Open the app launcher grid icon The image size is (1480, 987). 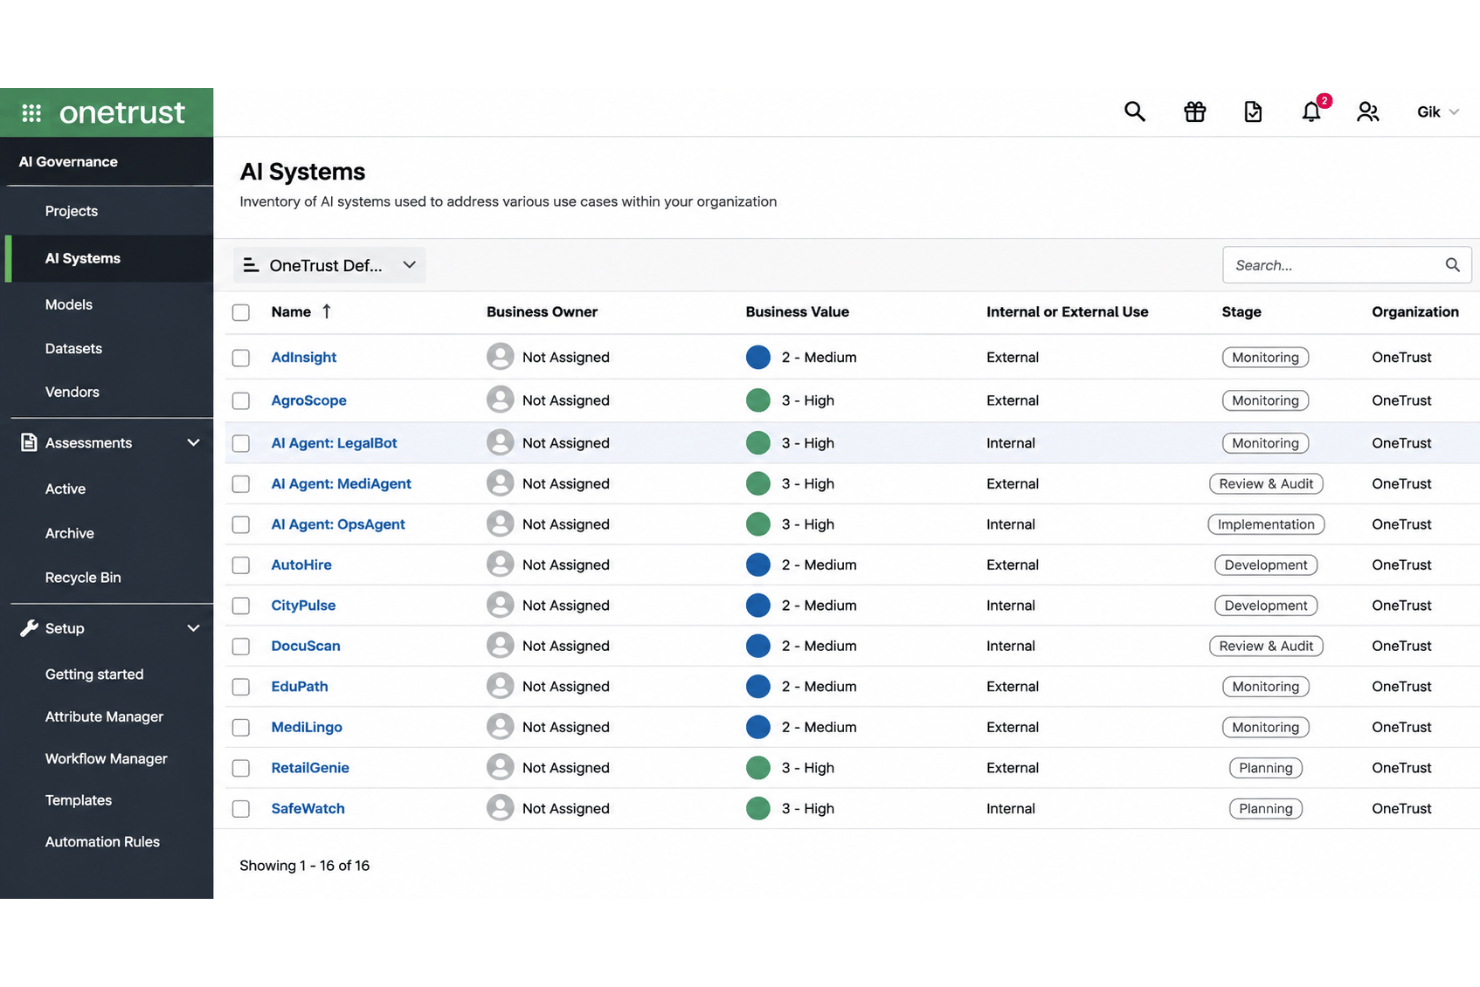tap(31, 113)
